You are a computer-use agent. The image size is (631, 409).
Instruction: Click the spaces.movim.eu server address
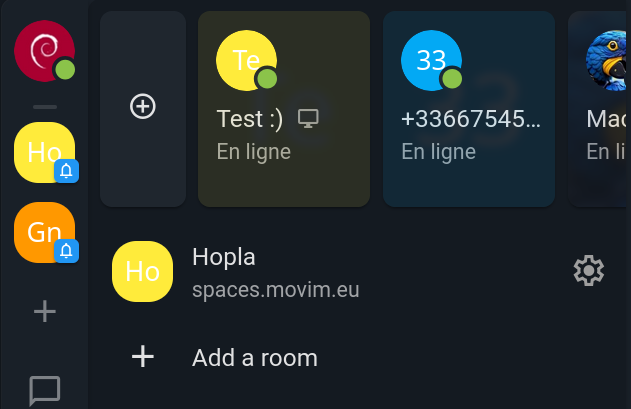[275, 291]
